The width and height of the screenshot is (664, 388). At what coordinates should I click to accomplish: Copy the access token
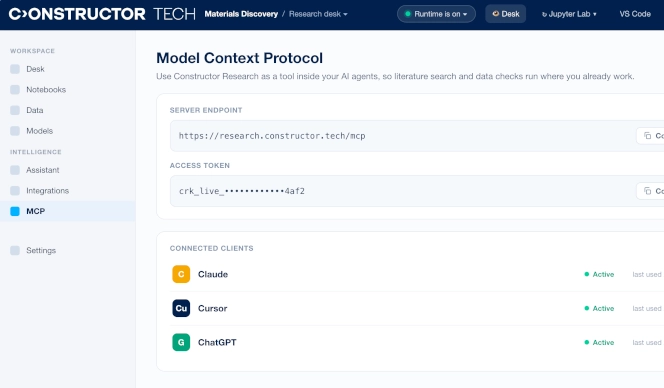[x=650, y=191]
